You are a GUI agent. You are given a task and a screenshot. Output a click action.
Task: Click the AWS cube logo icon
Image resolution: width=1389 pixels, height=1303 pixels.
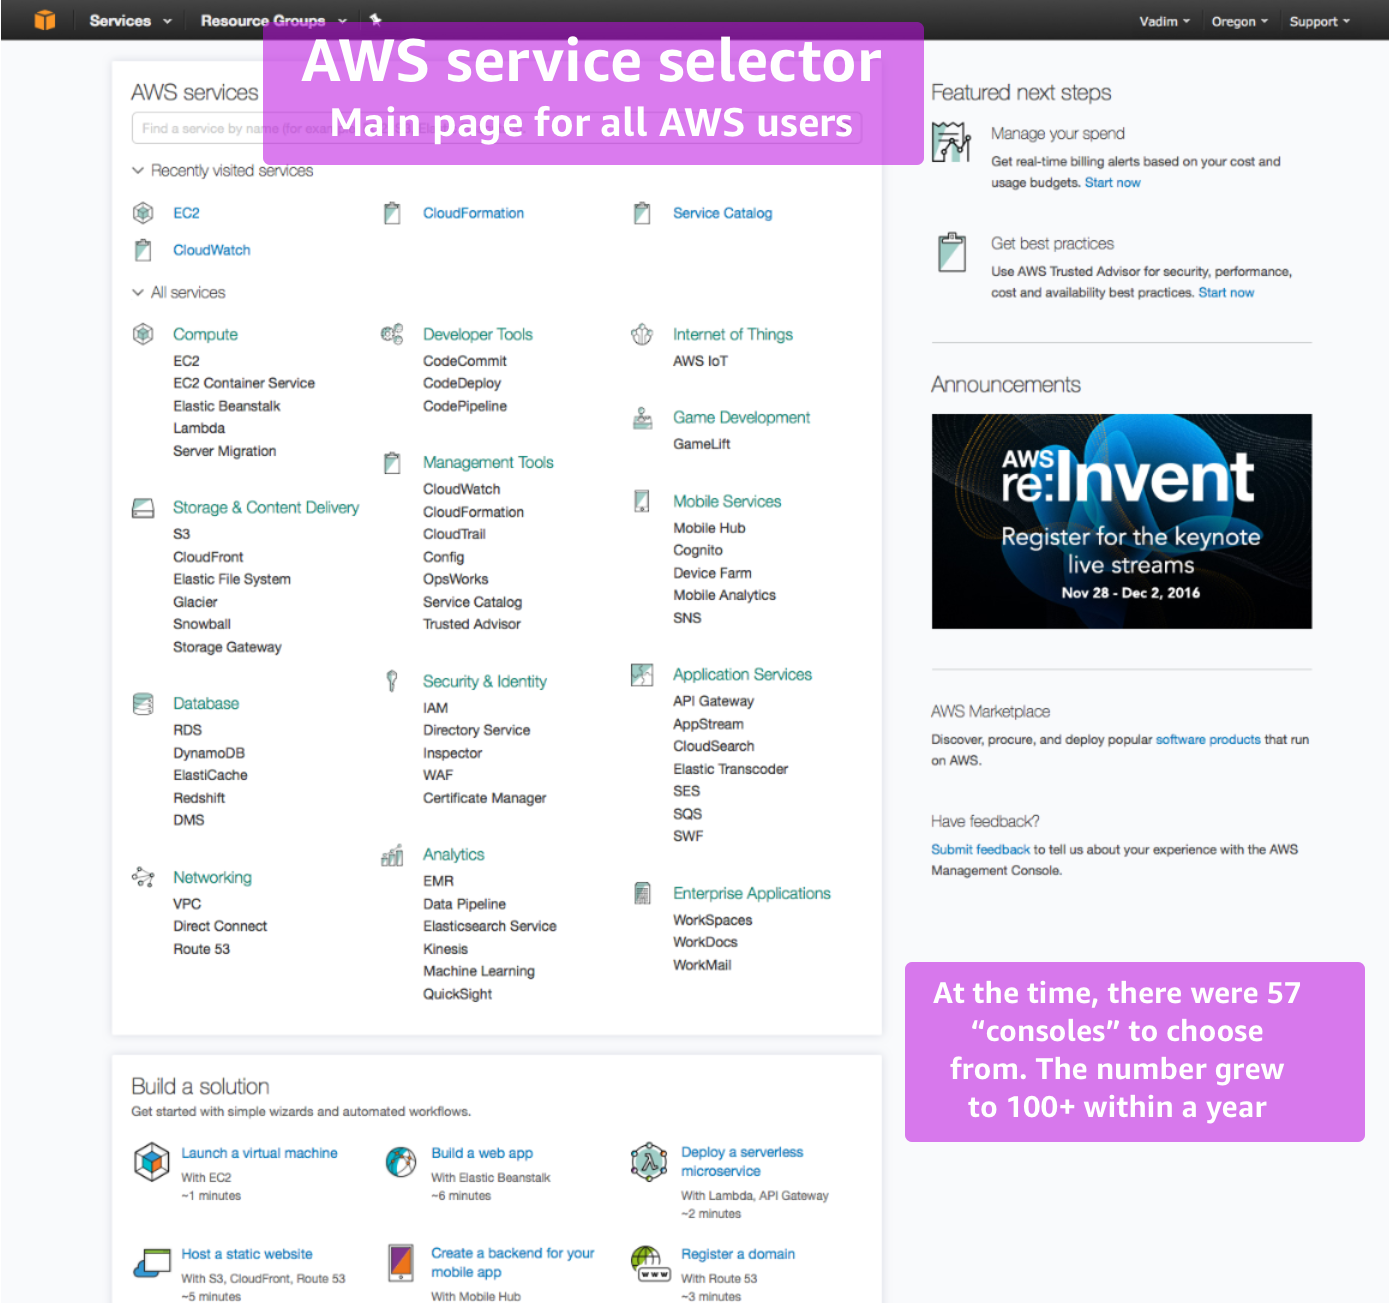click(45, 20)
